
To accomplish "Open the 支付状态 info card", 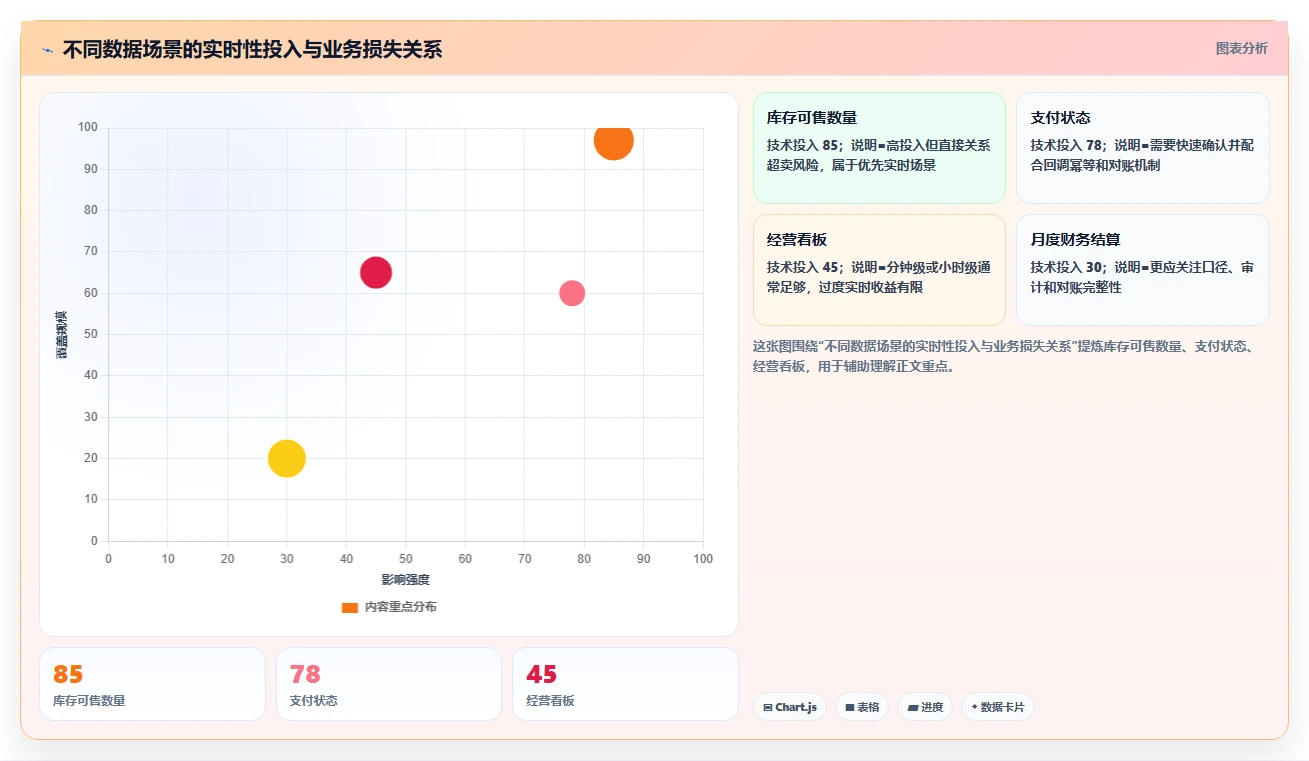I will click(1143, 148).
